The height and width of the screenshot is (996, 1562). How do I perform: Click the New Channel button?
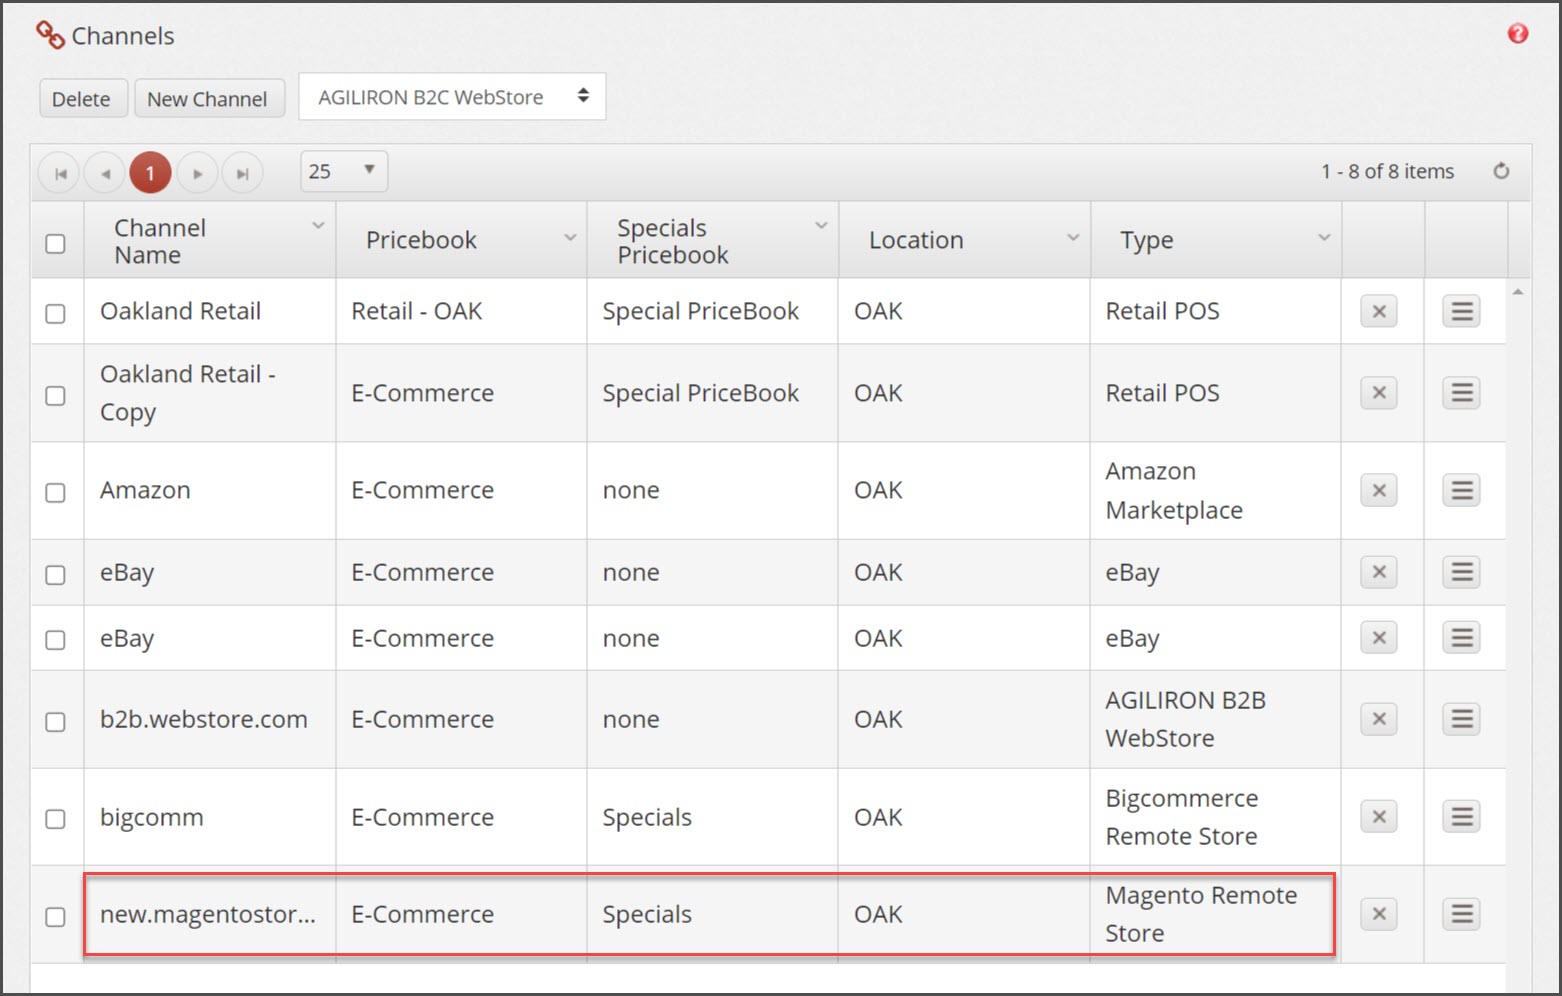pos(208,98)
